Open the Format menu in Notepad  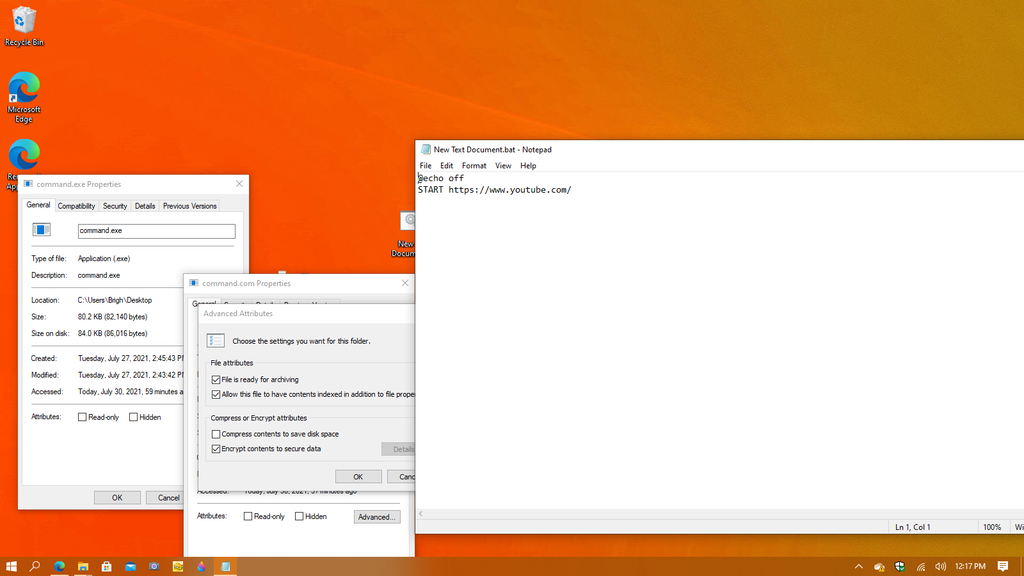[474, 166]
